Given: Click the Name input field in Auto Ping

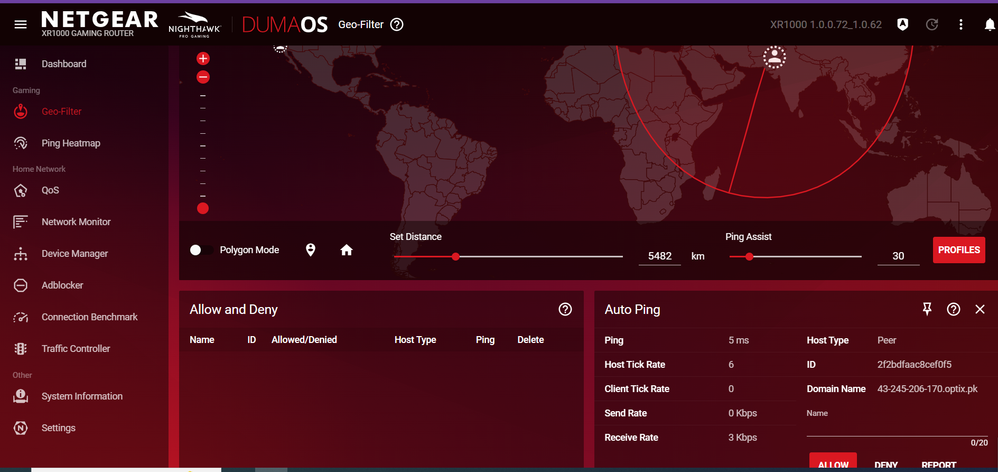Looking at the screenshot, I should [x=897, y=428].
